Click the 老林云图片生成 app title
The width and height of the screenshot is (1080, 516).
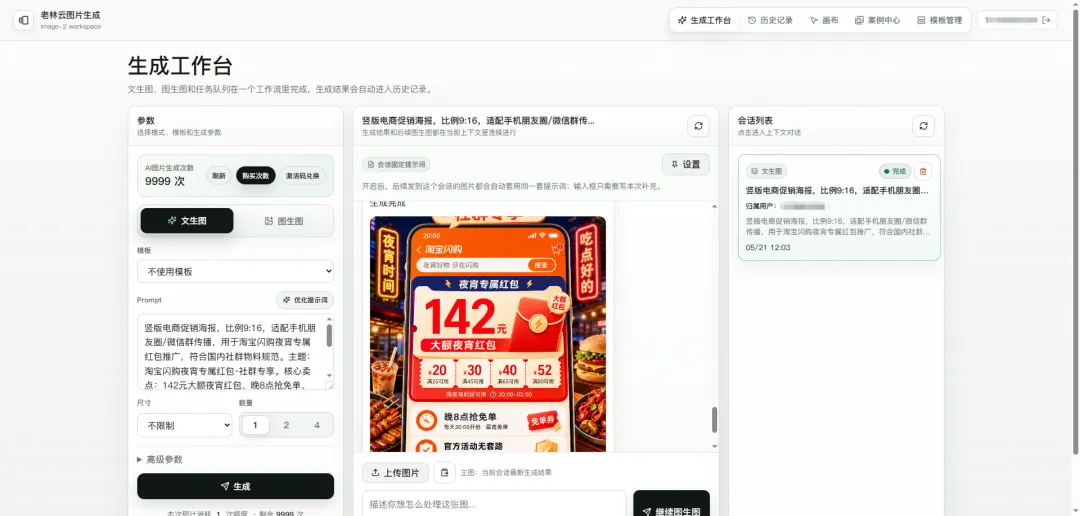coord(70,15)
